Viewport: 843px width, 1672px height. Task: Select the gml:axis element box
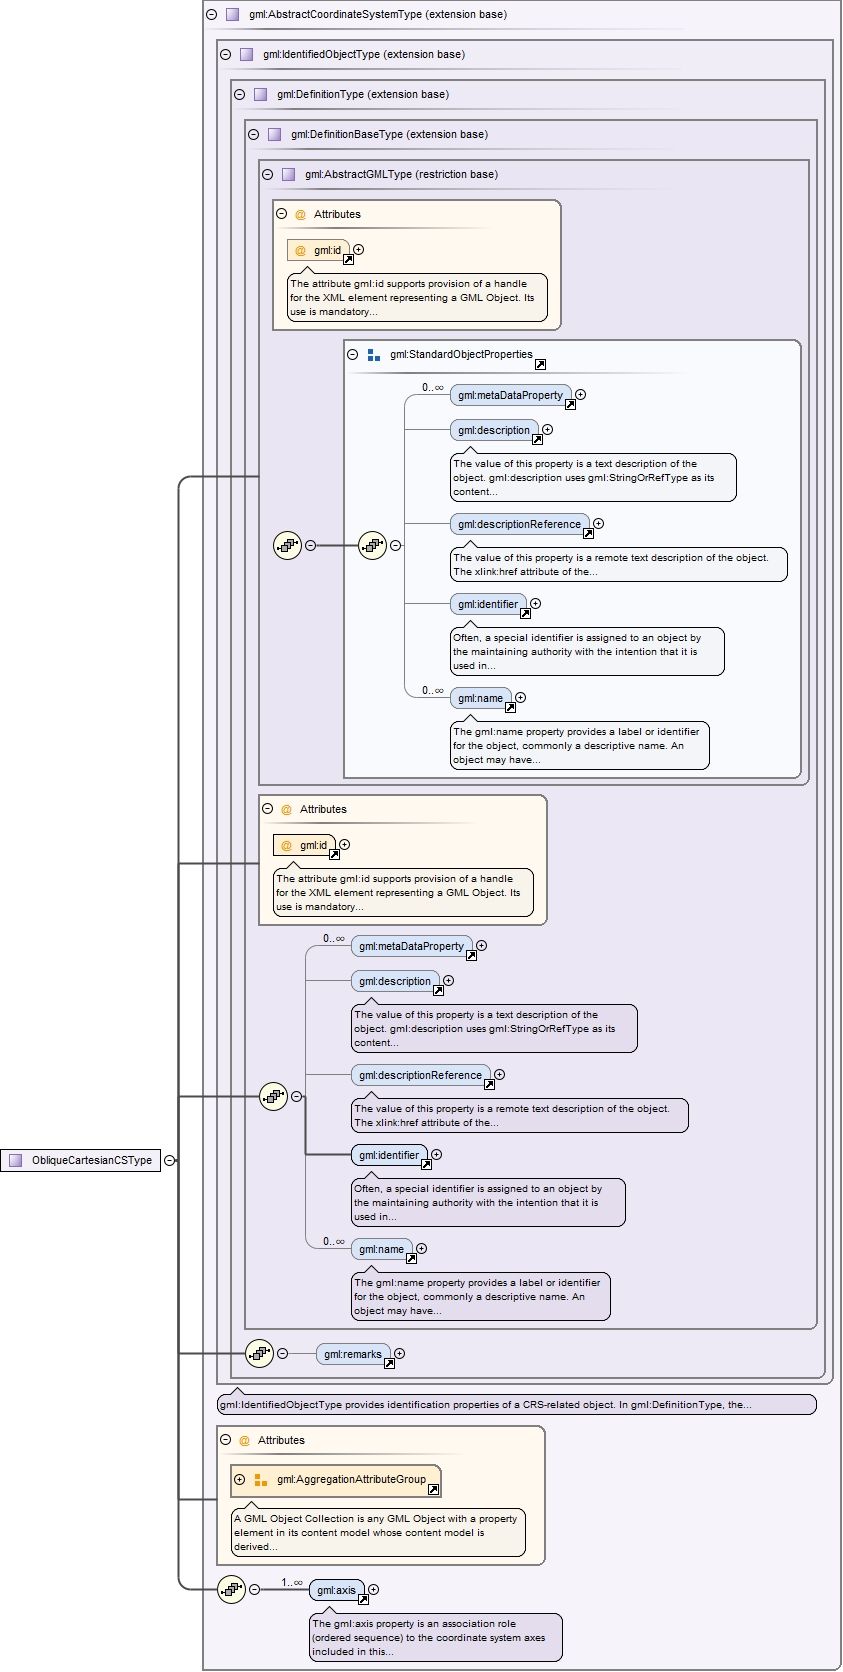pyautogui.click(x=336, y=1590)
